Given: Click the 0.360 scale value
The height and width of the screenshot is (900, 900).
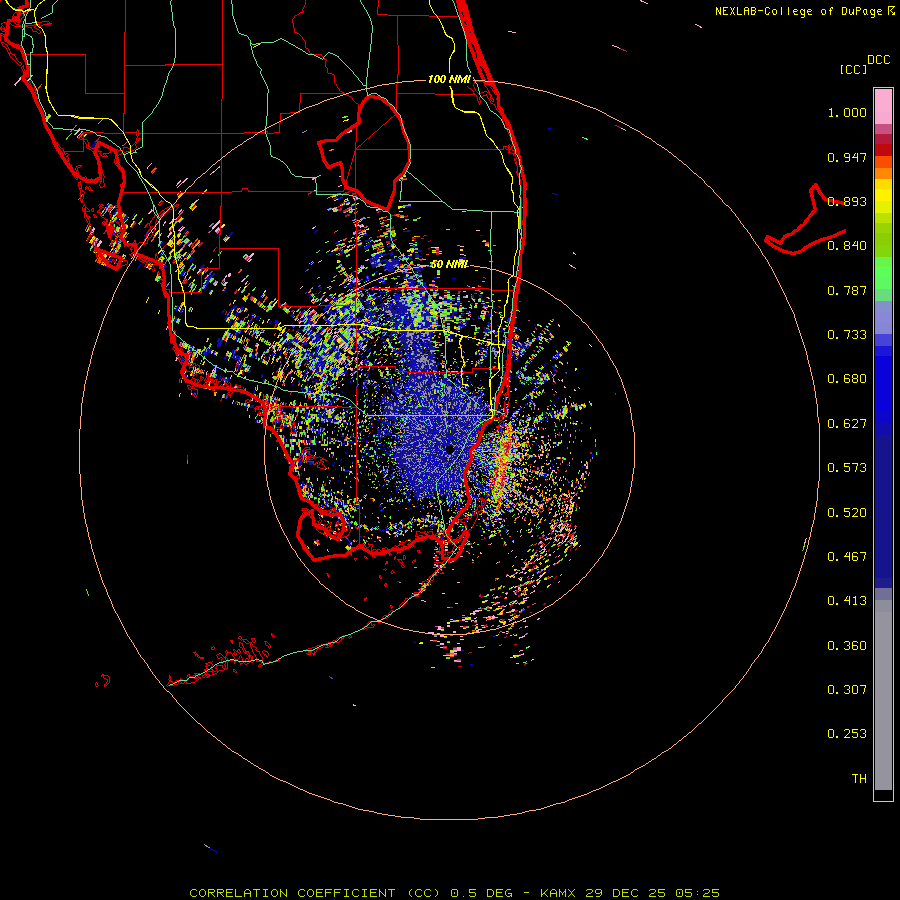Looking at the screenshot, I should click(847, 646).
